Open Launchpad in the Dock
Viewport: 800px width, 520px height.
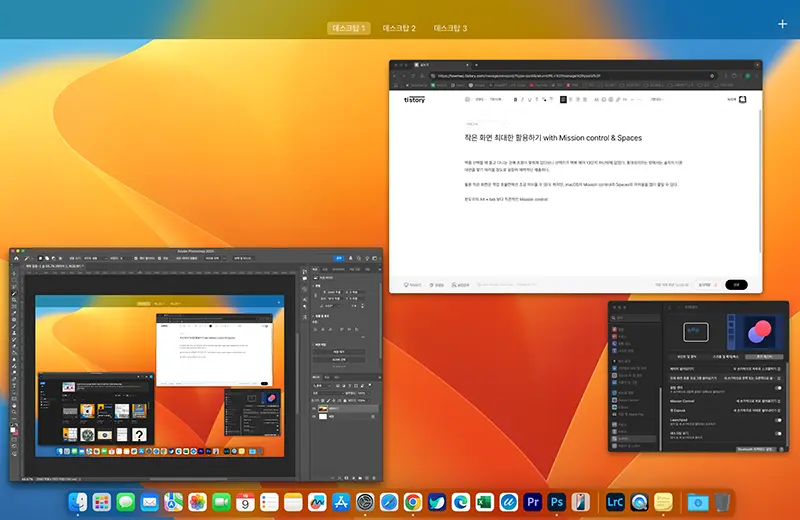[x=102, y=503]
